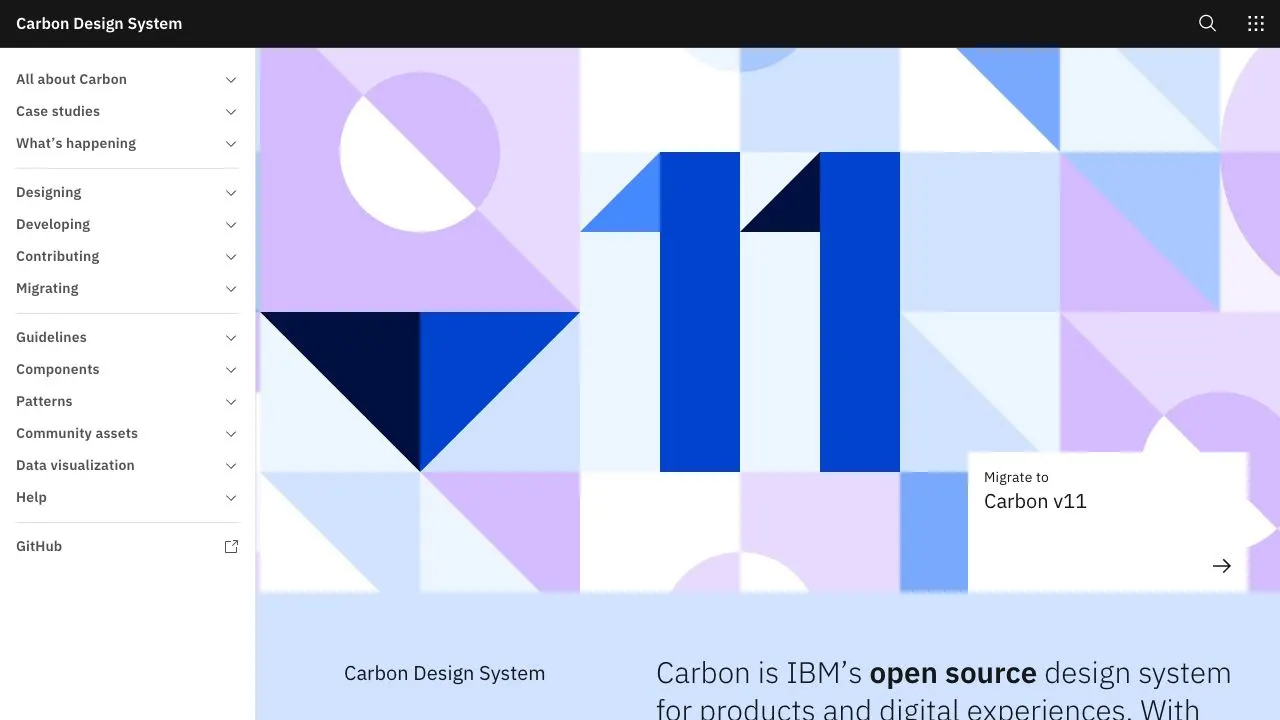Click the Guidelines chevron arrow
This screenshot has height=720, width=1280.
click(231, 338)
